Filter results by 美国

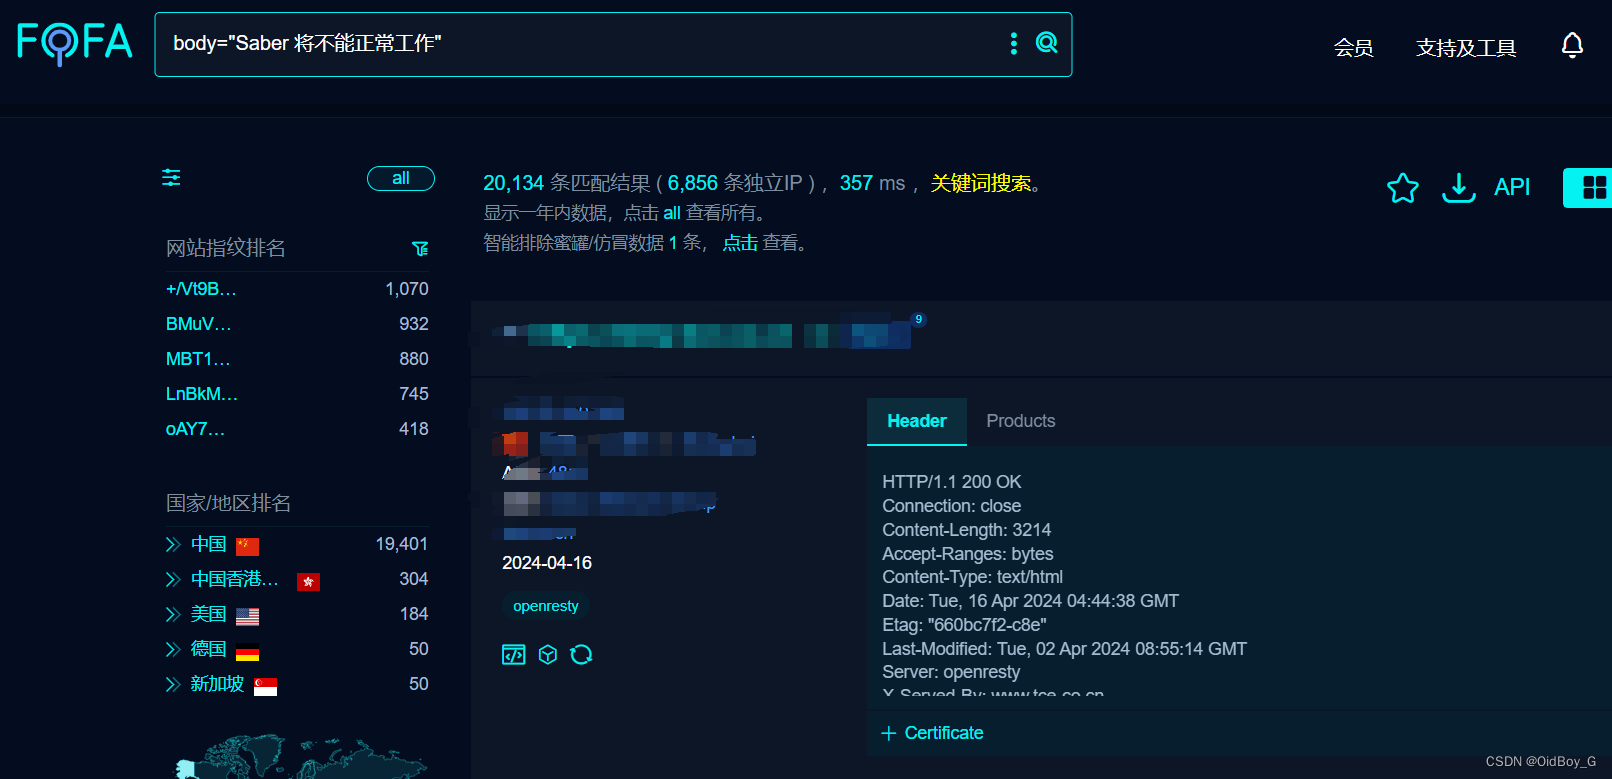click(x=209, y=614)
